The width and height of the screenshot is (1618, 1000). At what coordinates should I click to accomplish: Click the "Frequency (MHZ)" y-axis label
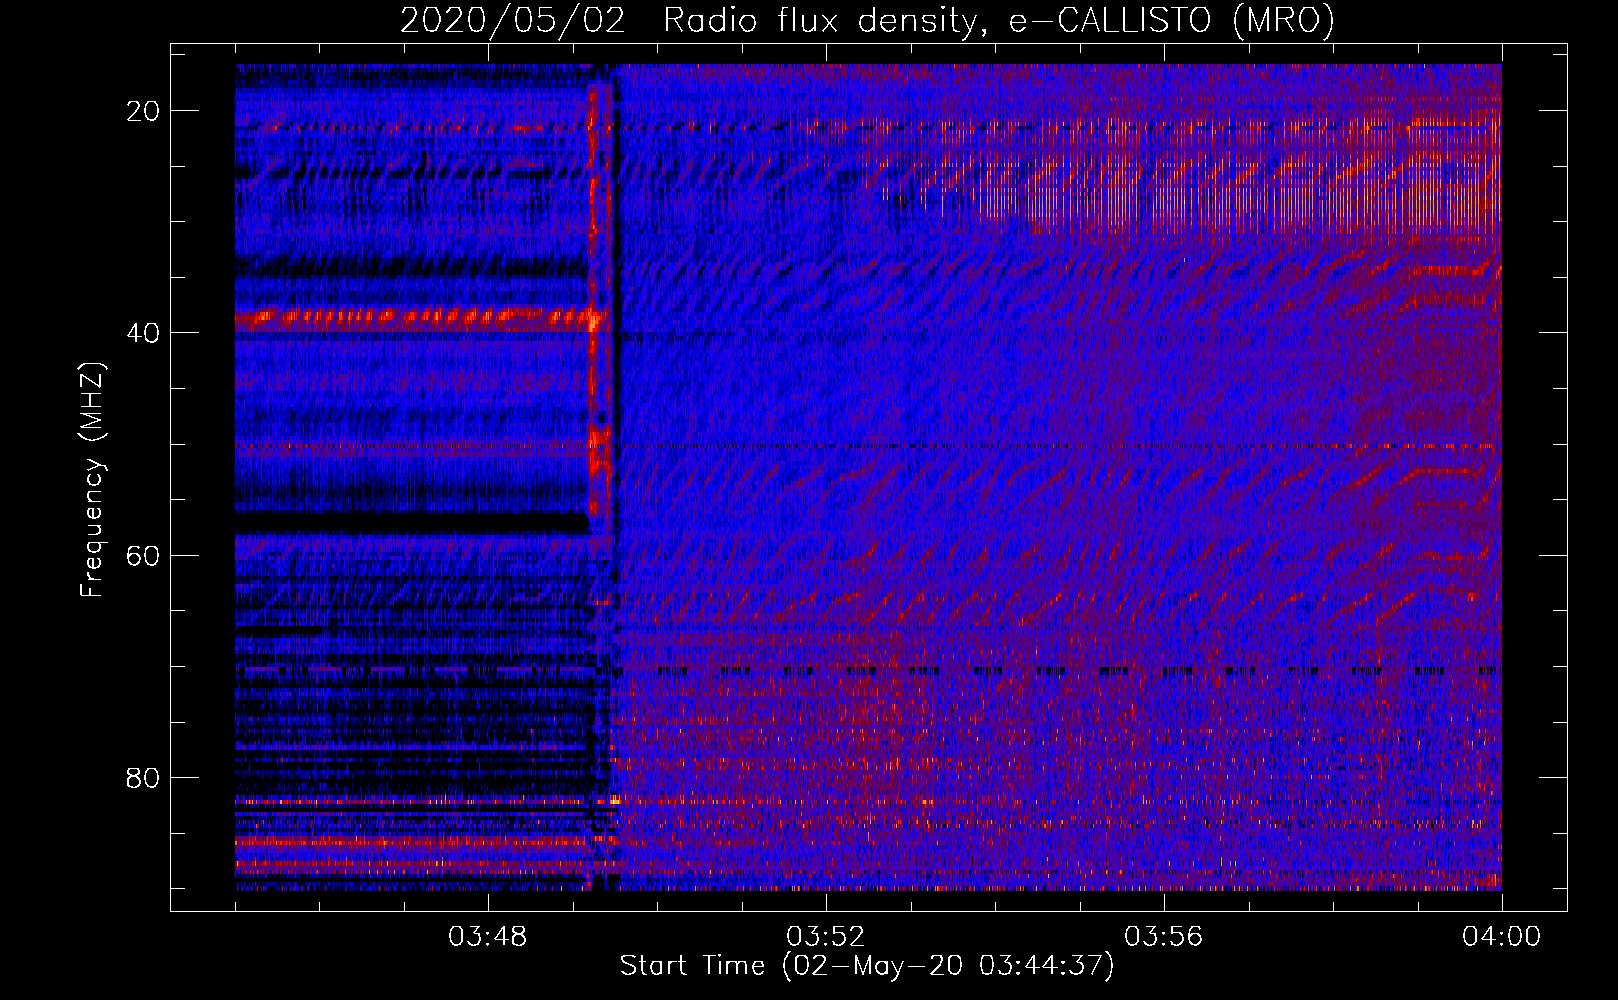(x=92, y=480)
